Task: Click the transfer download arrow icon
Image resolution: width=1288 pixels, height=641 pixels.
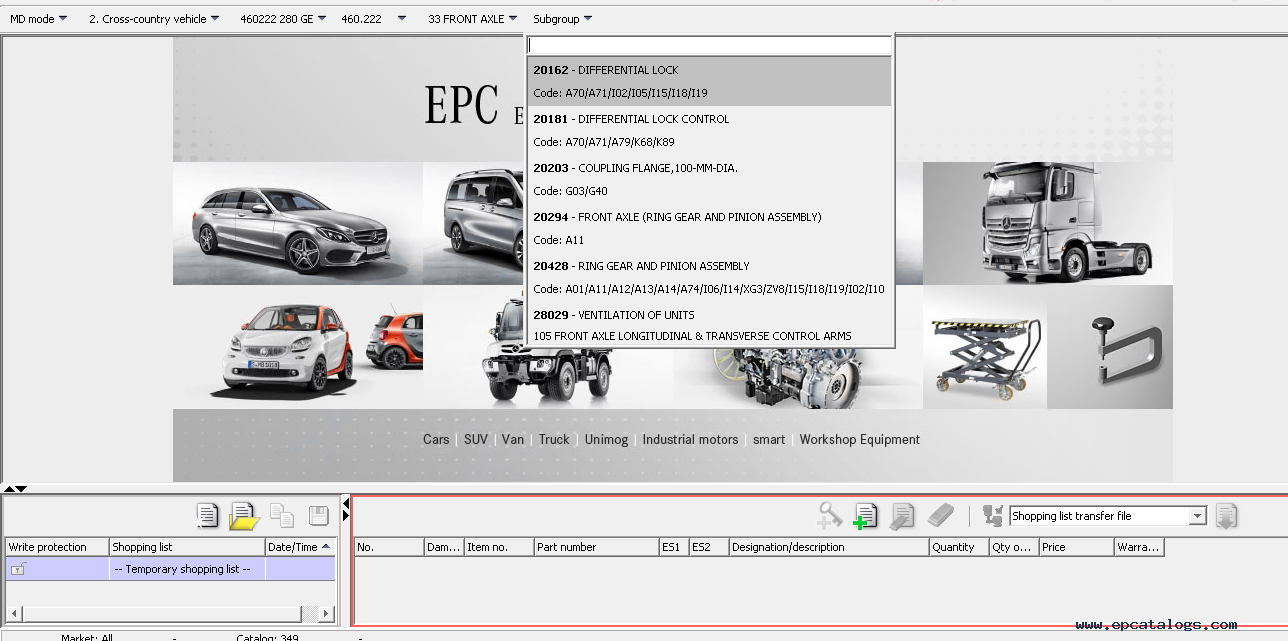Action: coord(1227,516)
